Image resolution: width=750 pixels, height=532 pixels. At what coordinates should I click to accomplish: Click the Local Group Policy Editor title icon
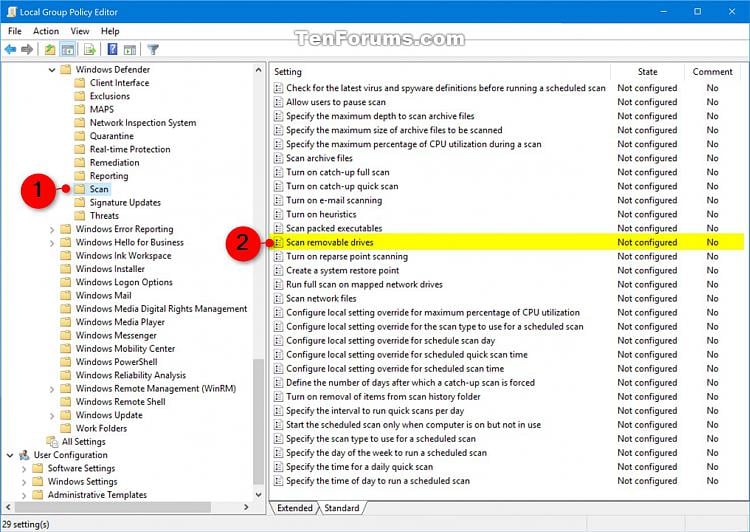click(11, 12)
